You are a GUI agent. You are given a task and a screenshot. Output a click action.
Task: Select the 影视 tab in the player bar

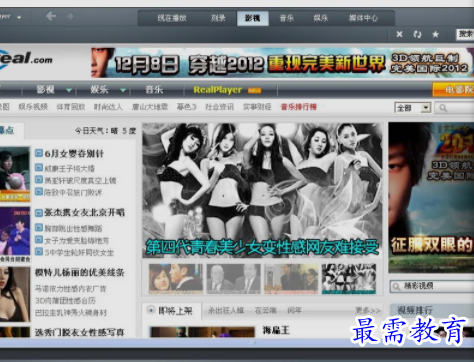click(x=252, y=18)
